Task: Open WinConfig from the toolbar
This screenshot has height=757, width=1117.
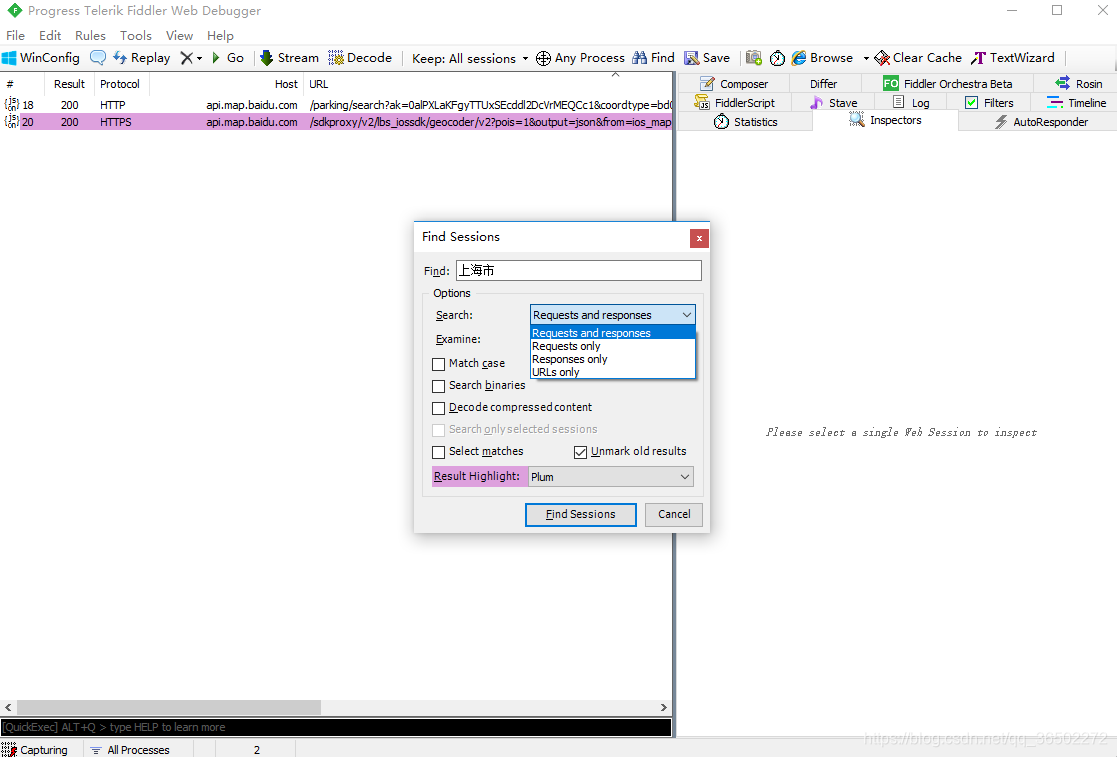Action: [x=41, y=58]
